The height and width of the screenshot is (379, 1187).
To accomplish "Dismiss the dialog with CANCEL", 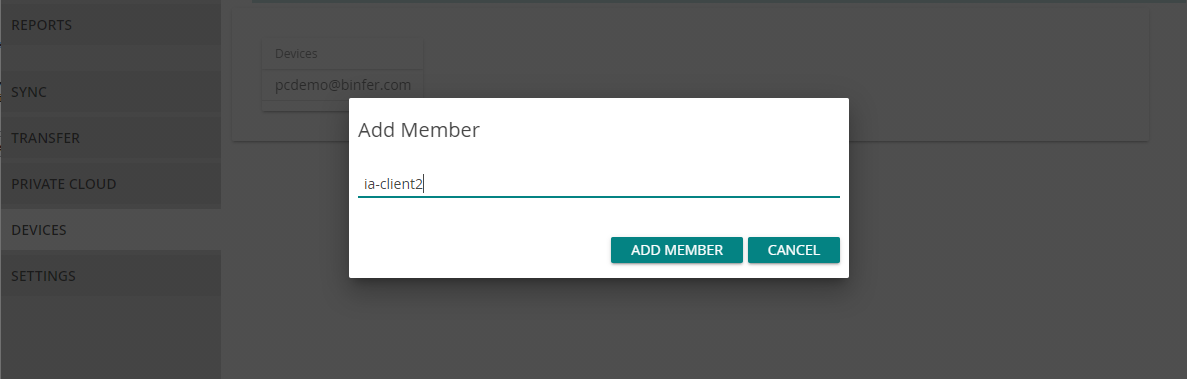I will 793,250.
